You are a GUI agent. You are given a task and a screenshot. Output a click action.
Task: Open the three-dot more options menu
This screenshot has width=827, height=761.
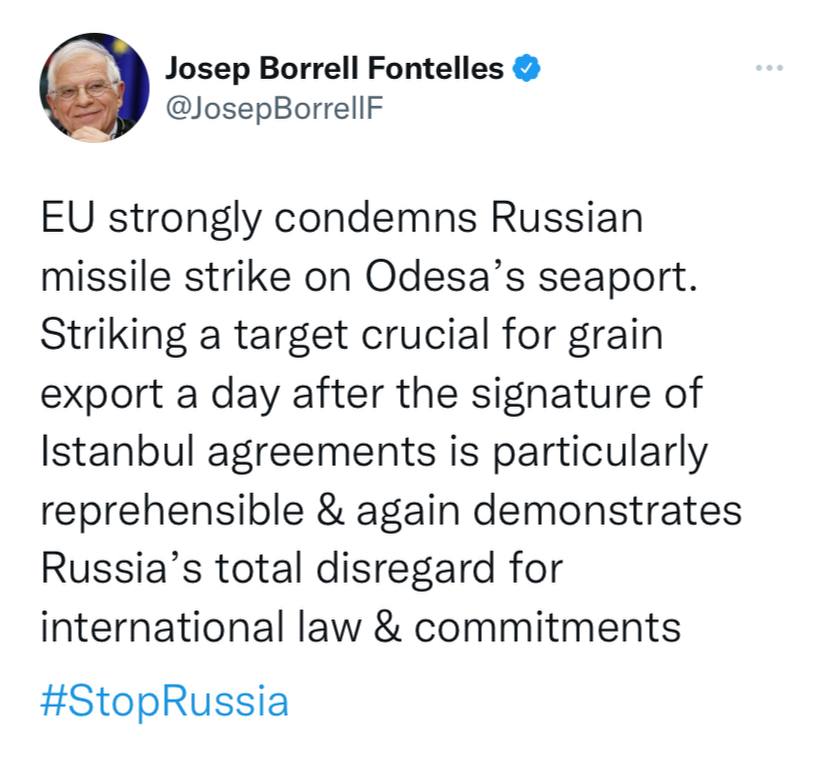[x=768, y=69]
